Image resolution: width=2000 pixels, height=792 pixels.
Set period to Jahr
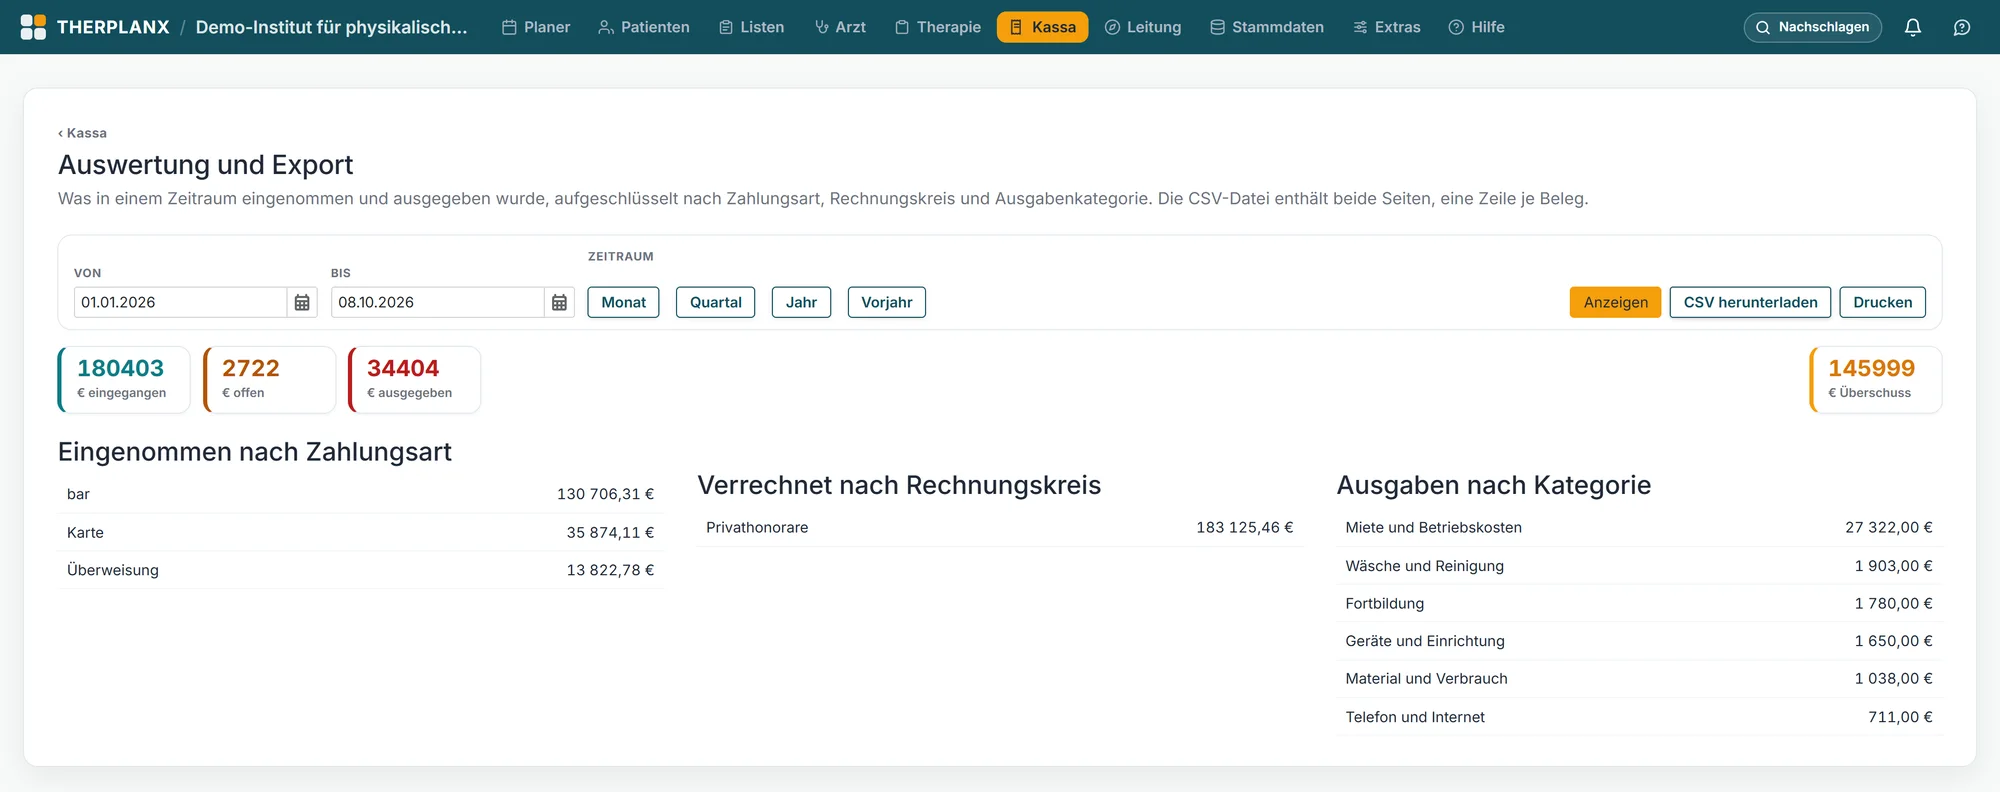pos(801,302)
